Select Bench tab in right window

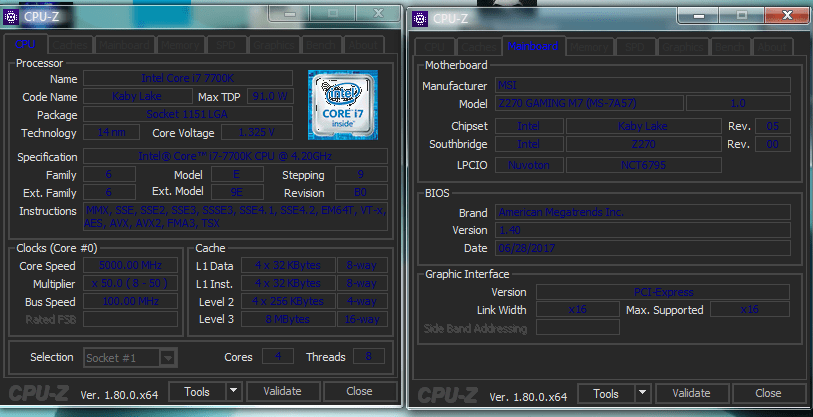coord(730,47)
